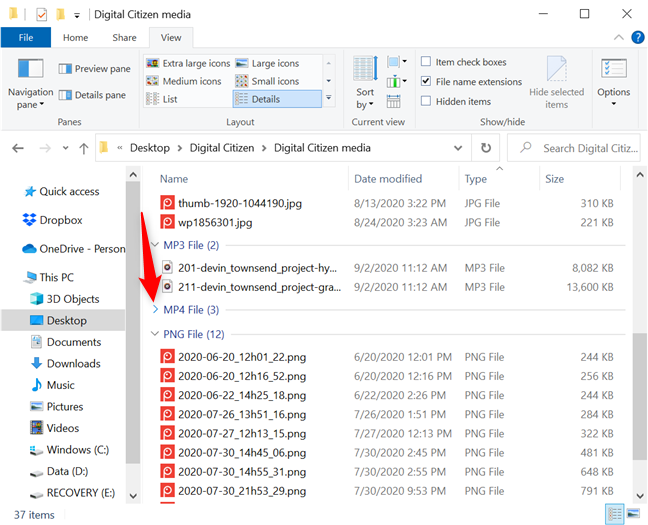This screenshot has width=648, height=525.
Task: Navigate to Desktop in the breadcrumb
Action: point(150,148)
